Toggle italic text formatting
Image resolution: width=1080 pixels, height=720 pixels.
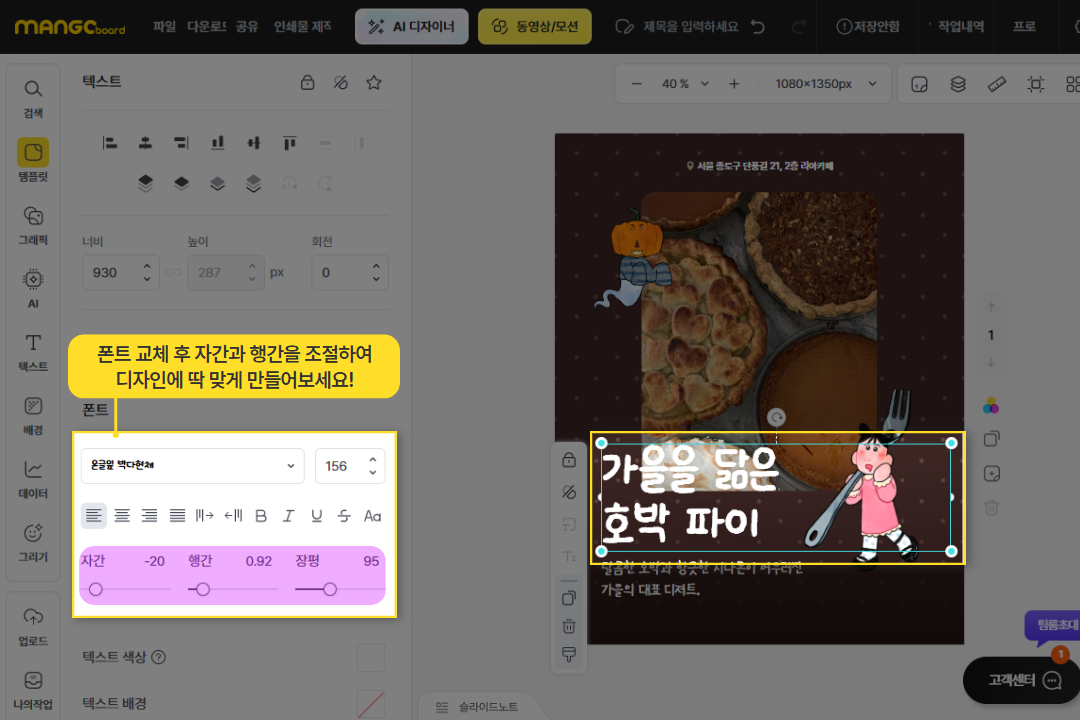pyautogui.click(x=289, y=516)
